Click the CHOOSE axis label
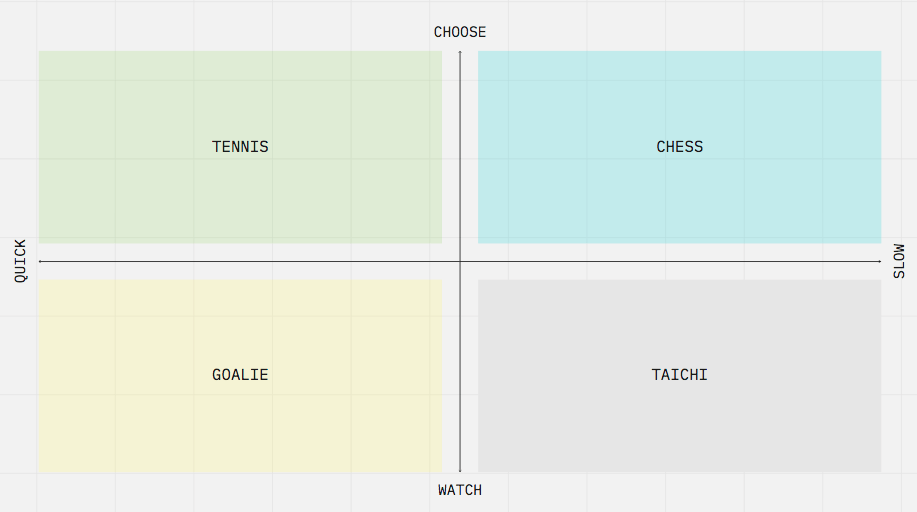 (460, 32)
